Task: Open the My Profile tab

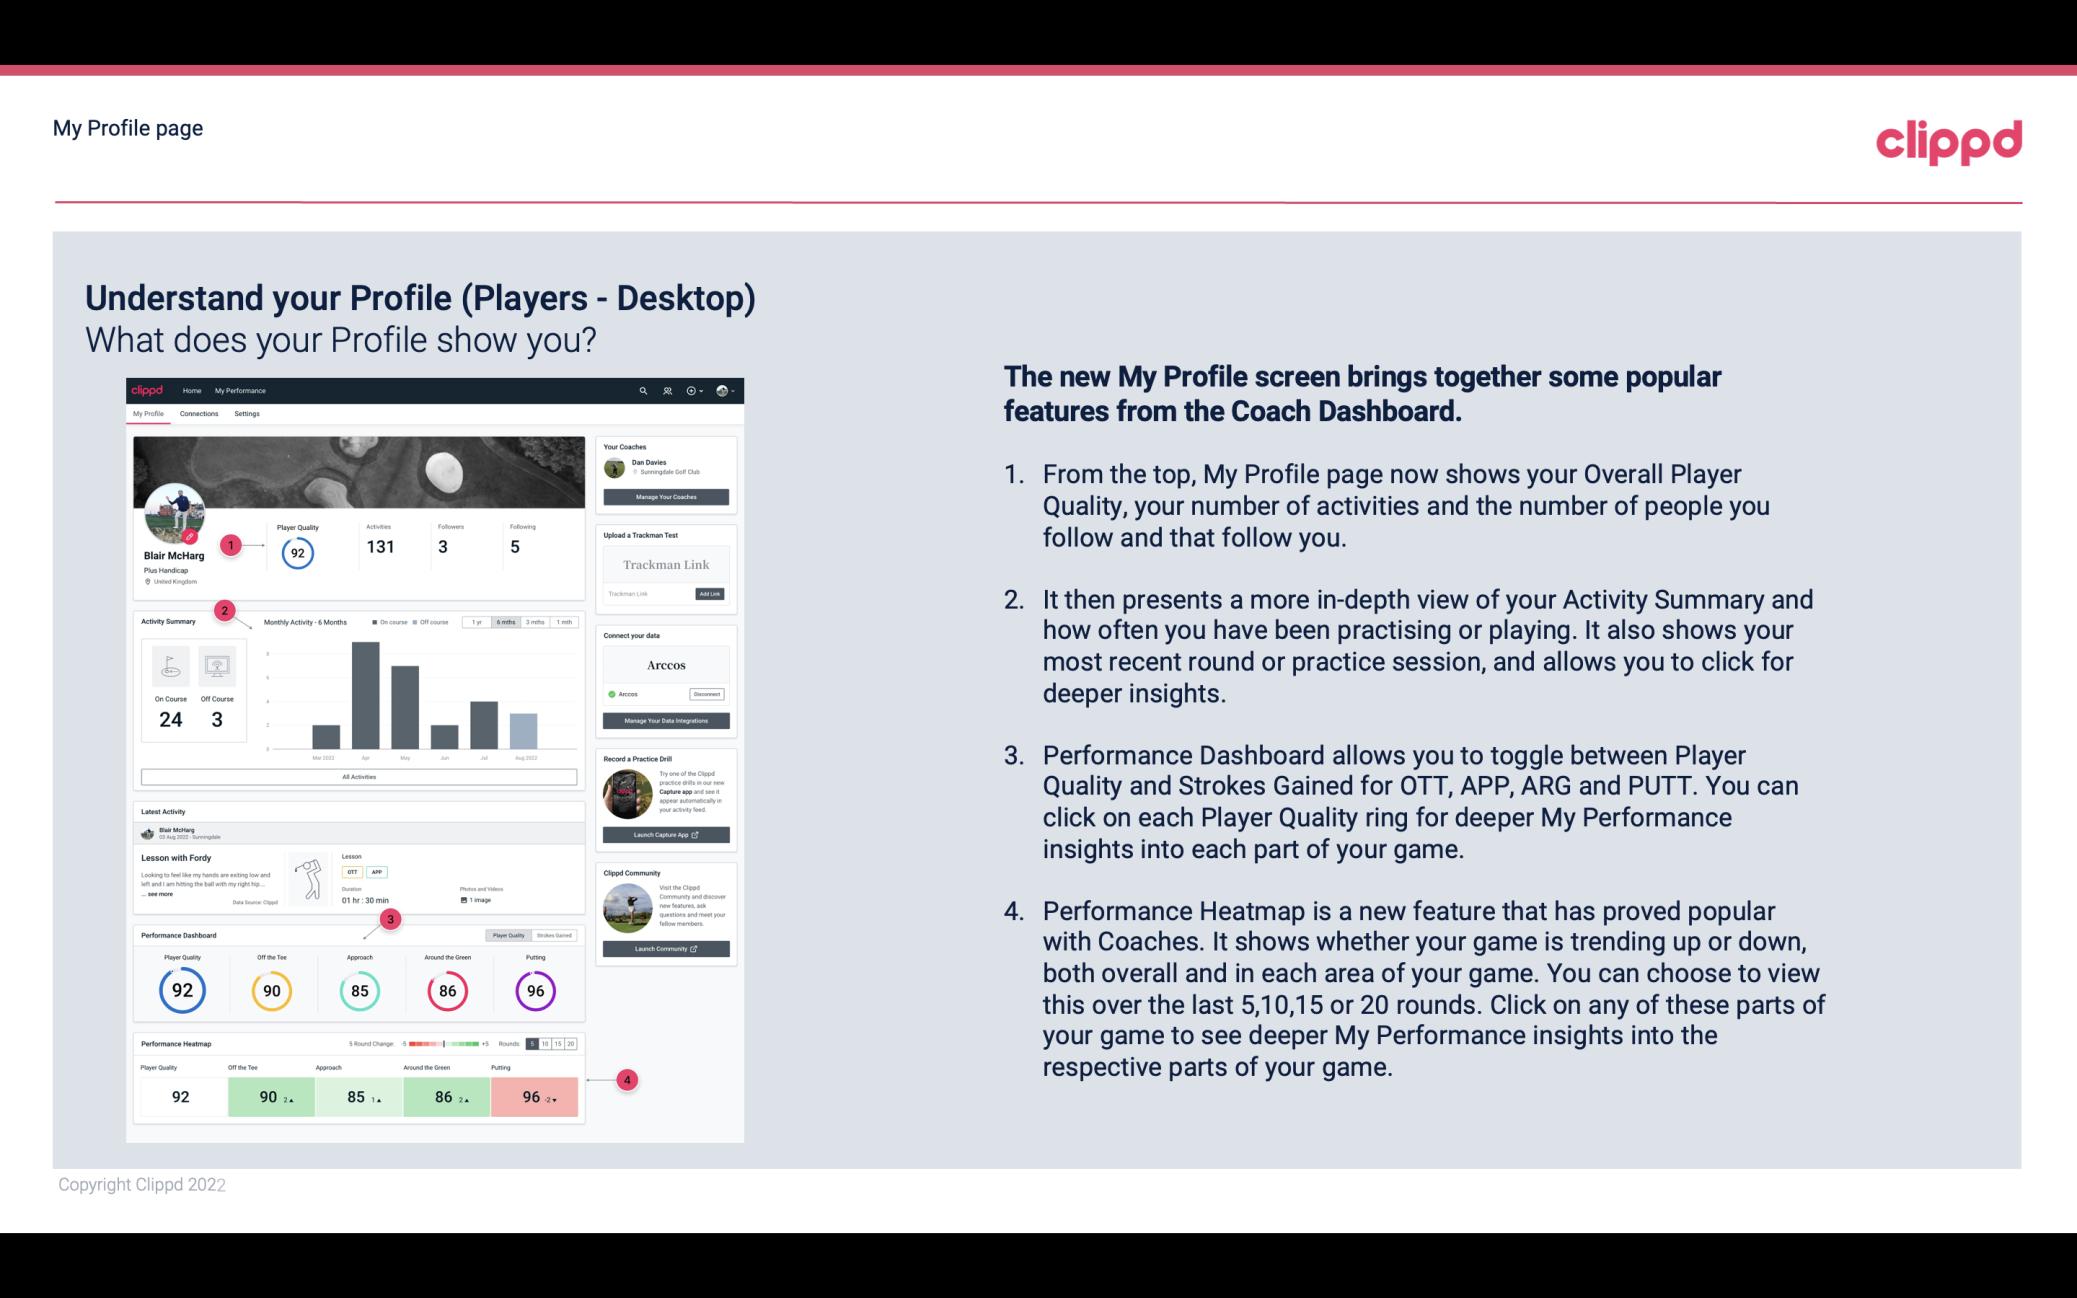Action: click(x=151, y=416)
